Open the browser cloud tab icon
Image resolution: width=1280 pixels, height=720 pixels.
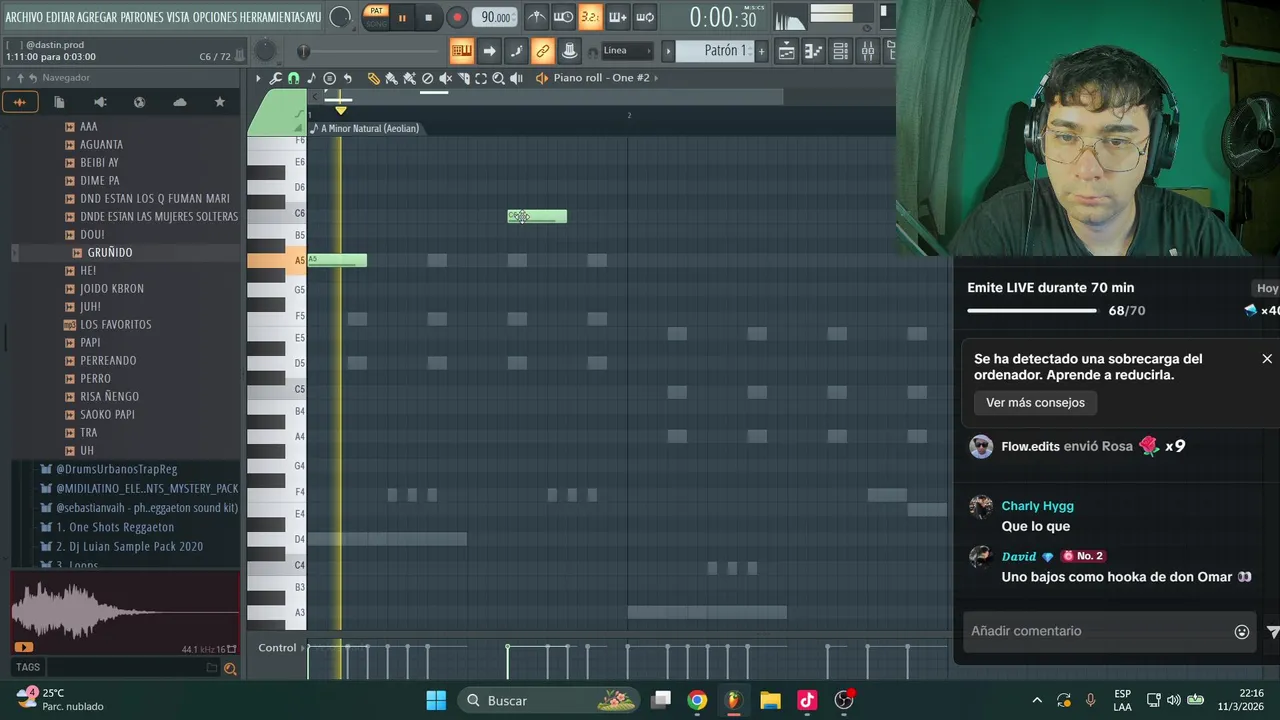(179, 102)
